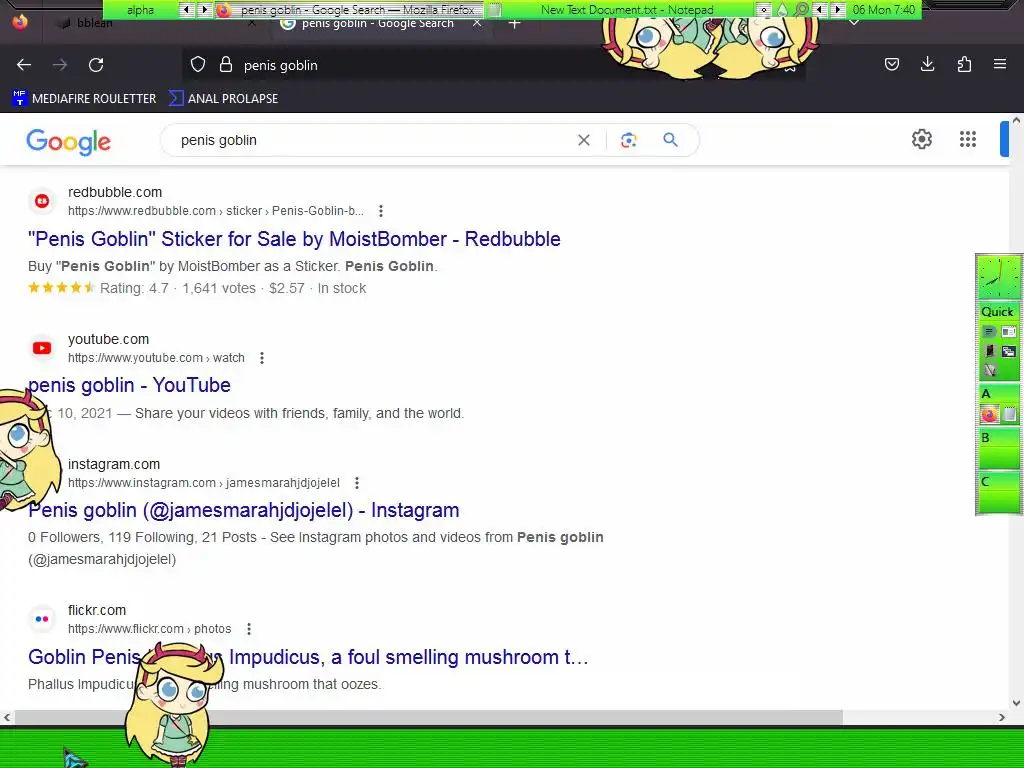
Task: Open the Pocket save icon
Action: pyautogui.click(x=891, y=64)
